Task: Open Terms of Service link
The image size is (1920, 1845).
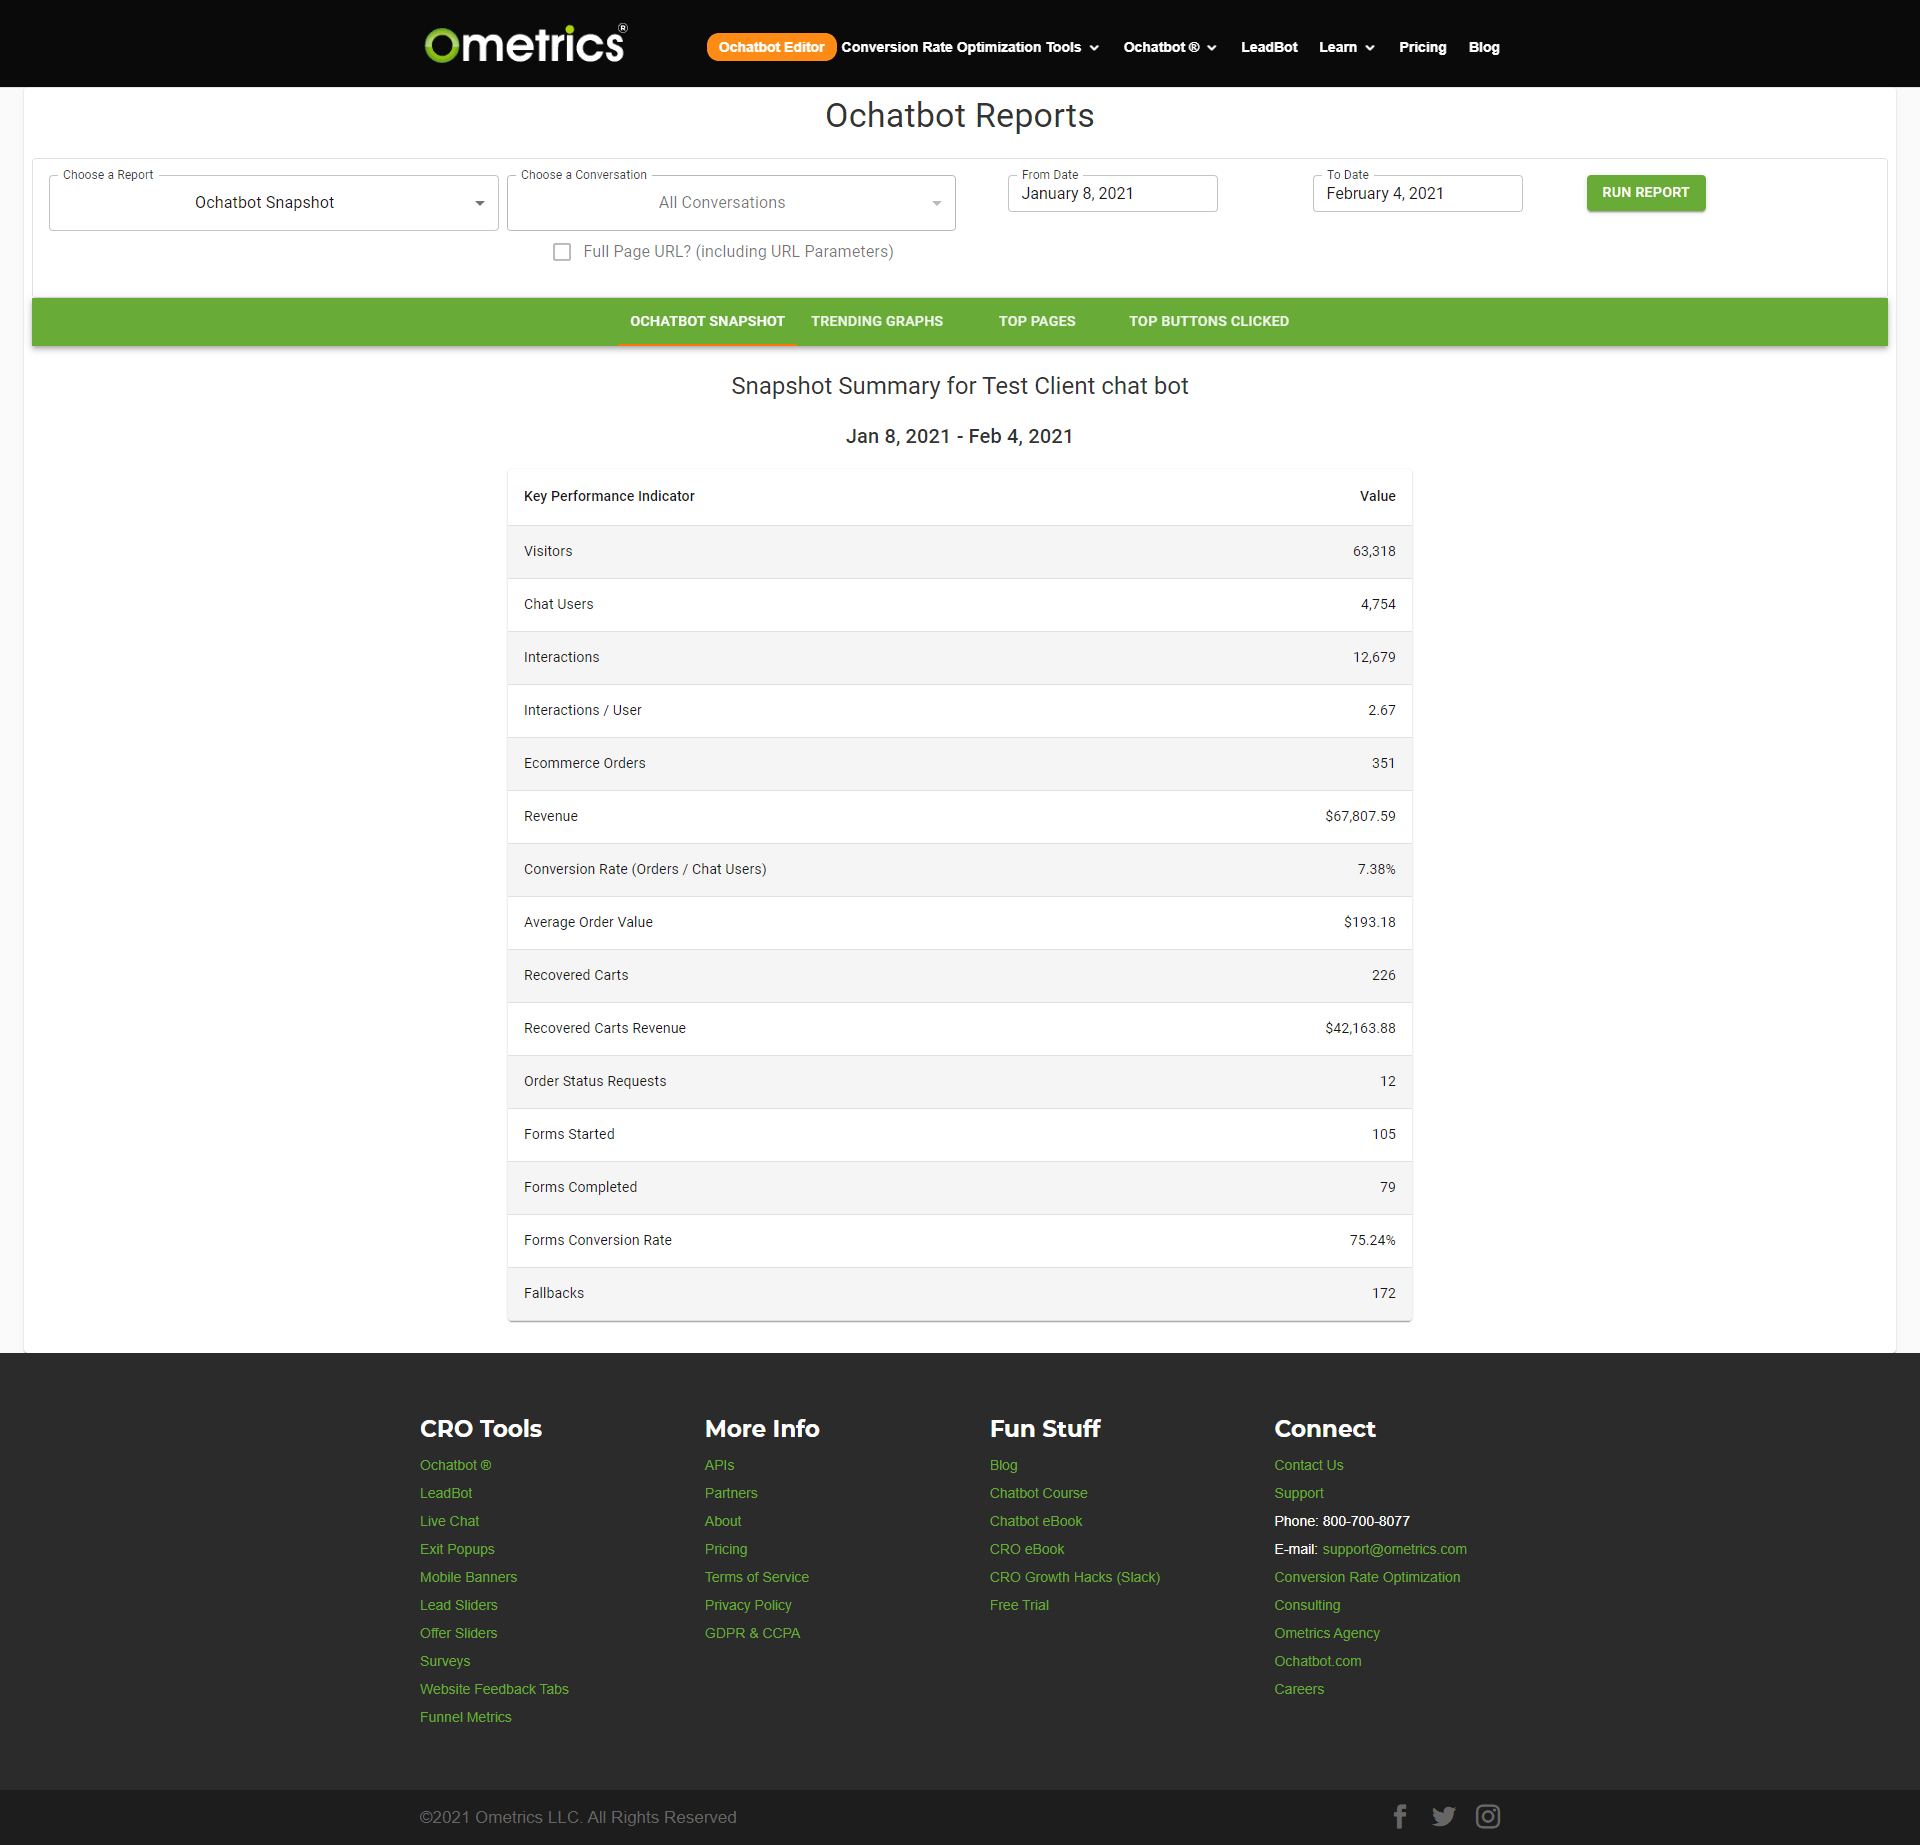Action: pyautogui.click(x=757, y=1577)
